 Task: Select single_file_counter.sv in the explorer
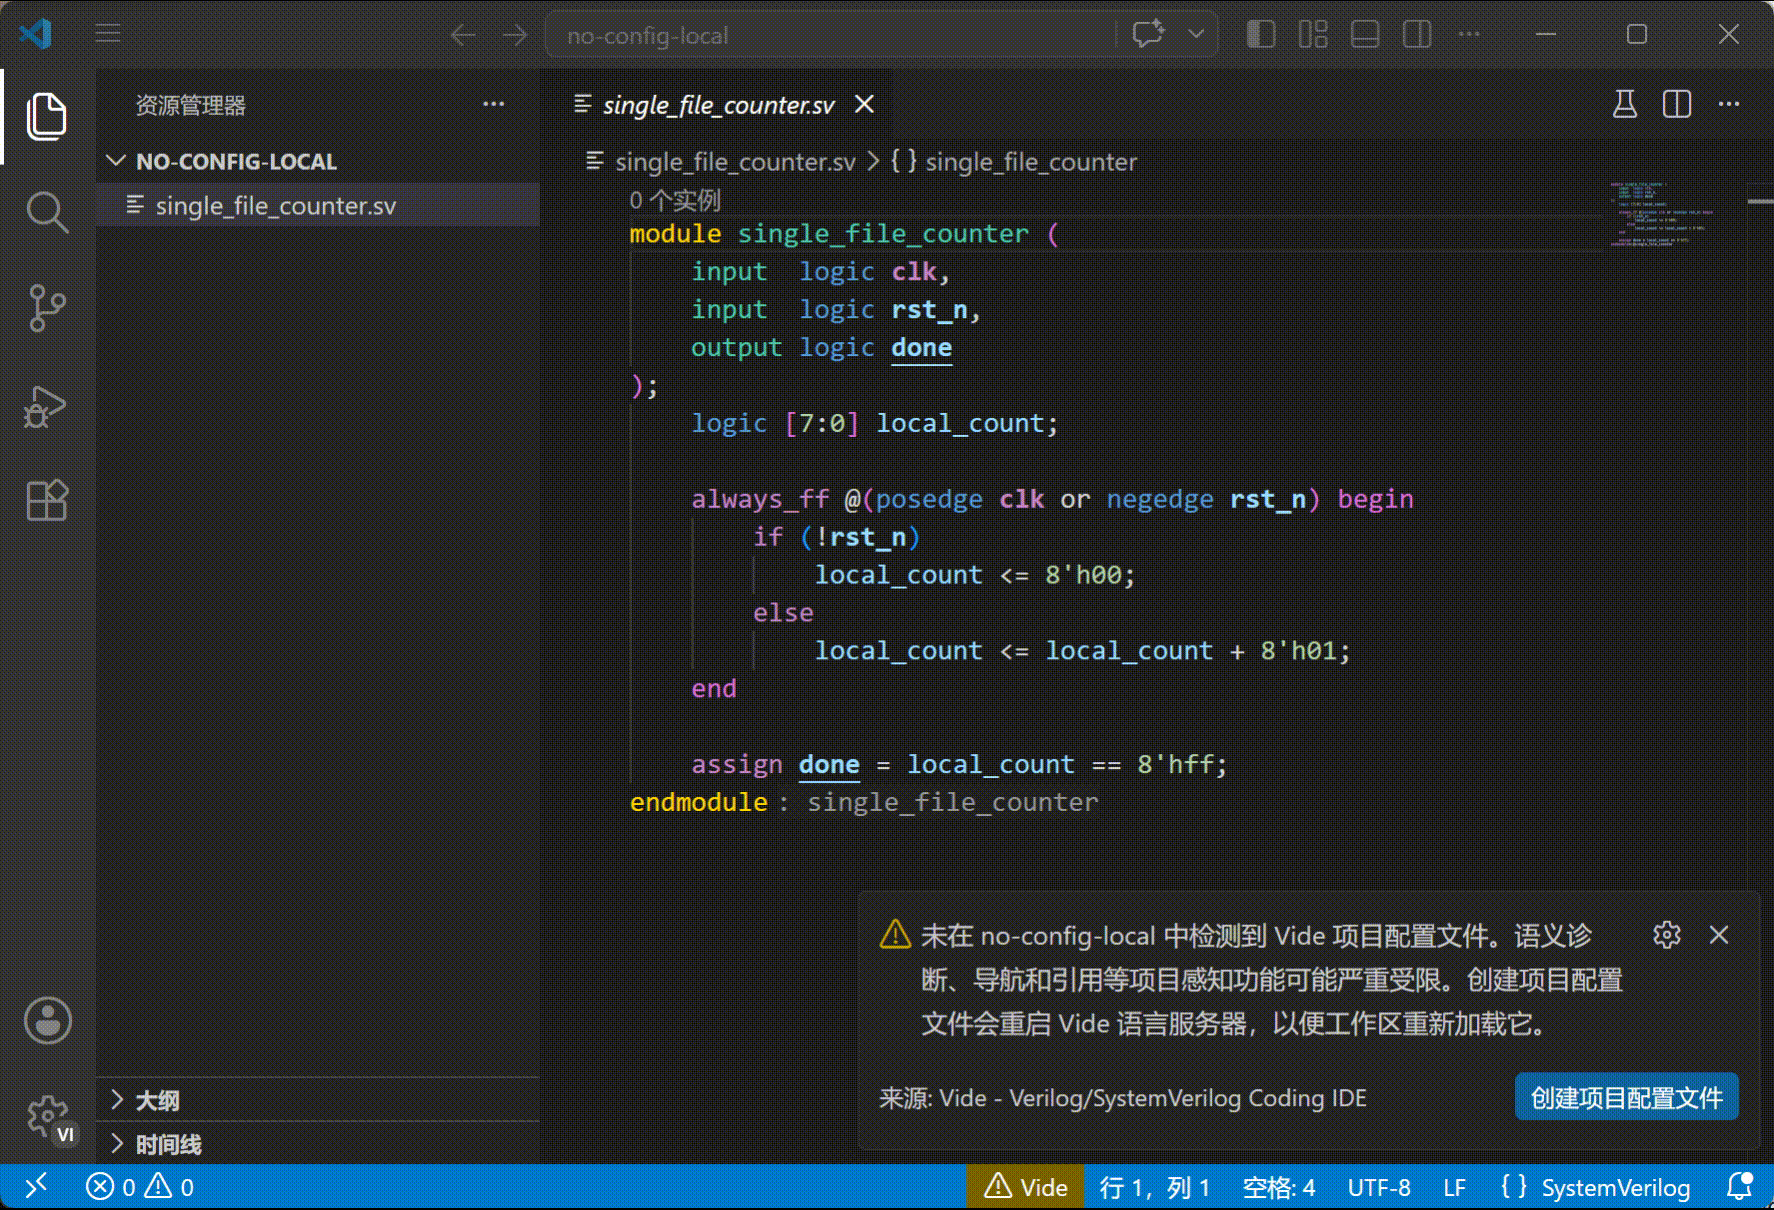(x=318, y=205)
